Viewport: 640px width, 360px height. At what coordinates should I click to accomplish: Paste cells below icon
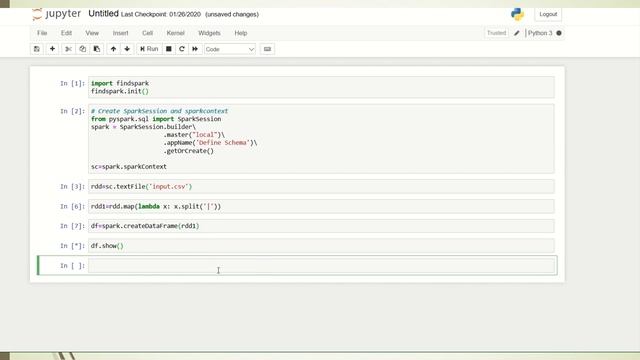click(x=97, y=49)
